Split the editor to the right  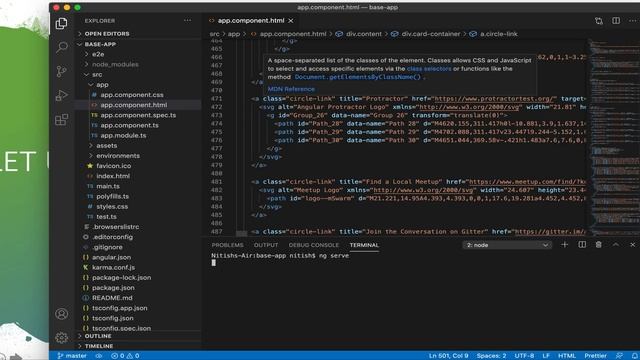[x=616, y=20]
